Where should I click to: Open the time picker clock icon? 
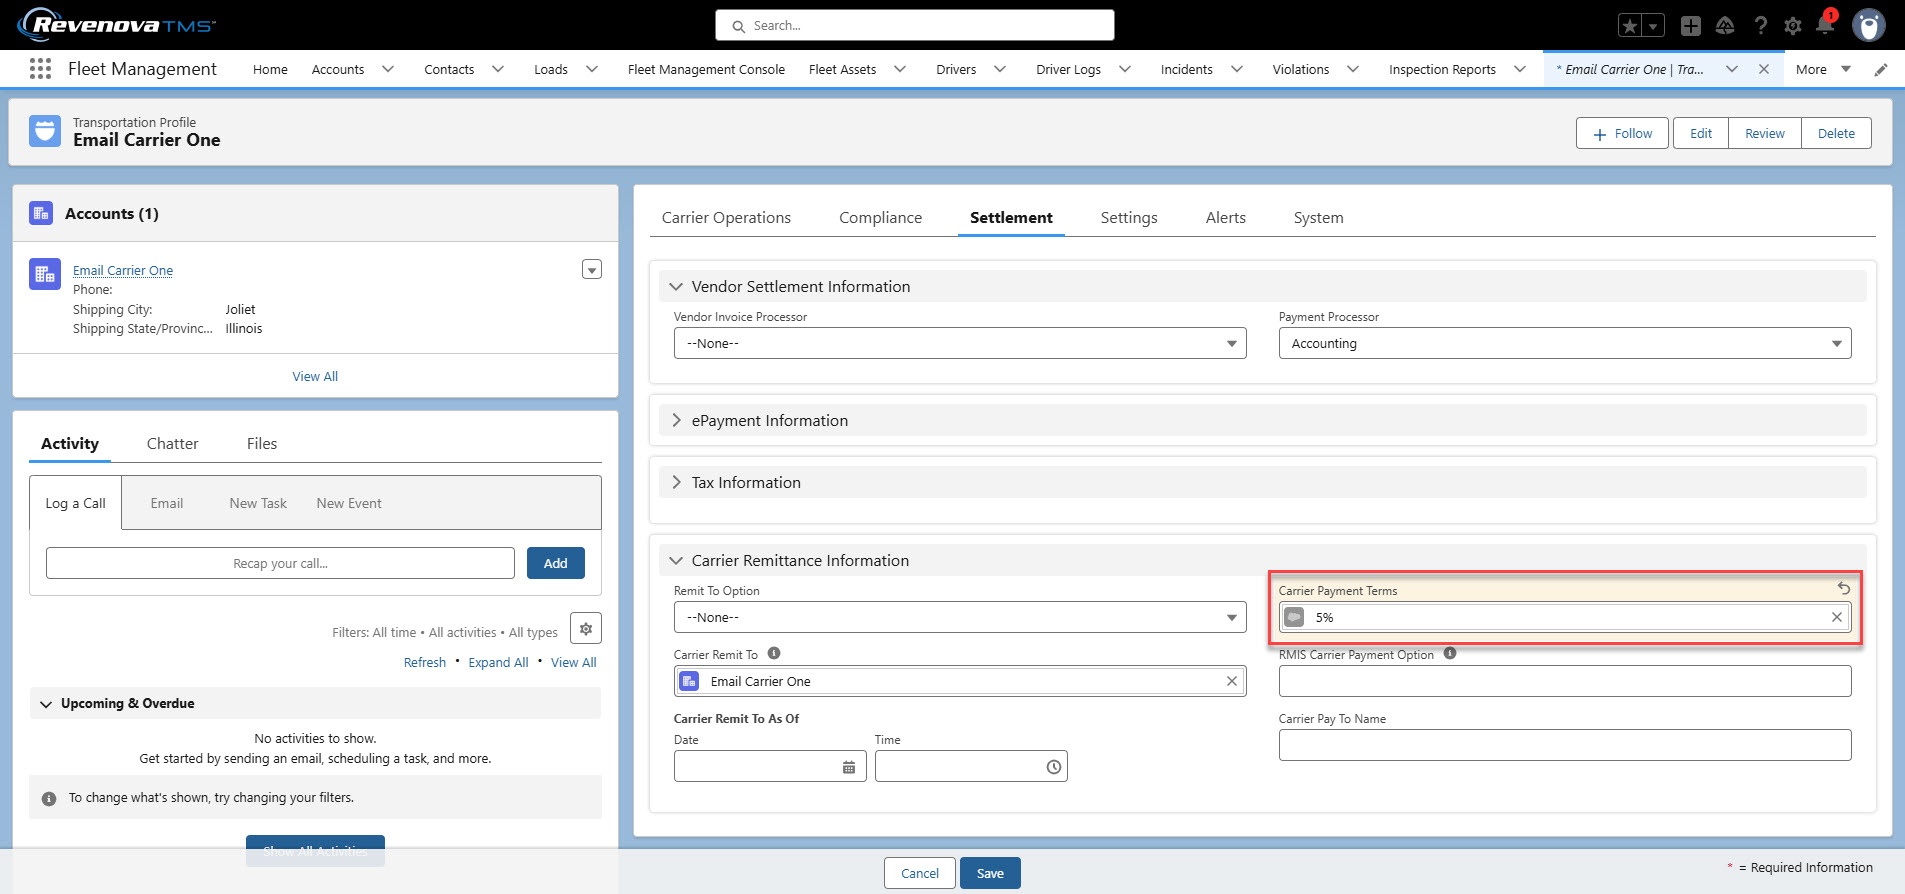[1053, 767]
